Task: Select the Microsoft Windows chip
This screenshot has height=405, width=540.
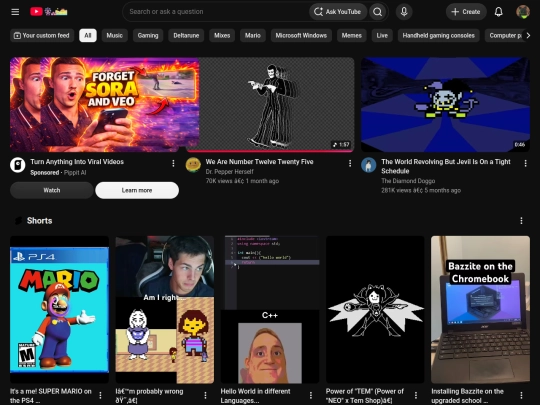Action: pyautogui.click(x=301, y=35)
